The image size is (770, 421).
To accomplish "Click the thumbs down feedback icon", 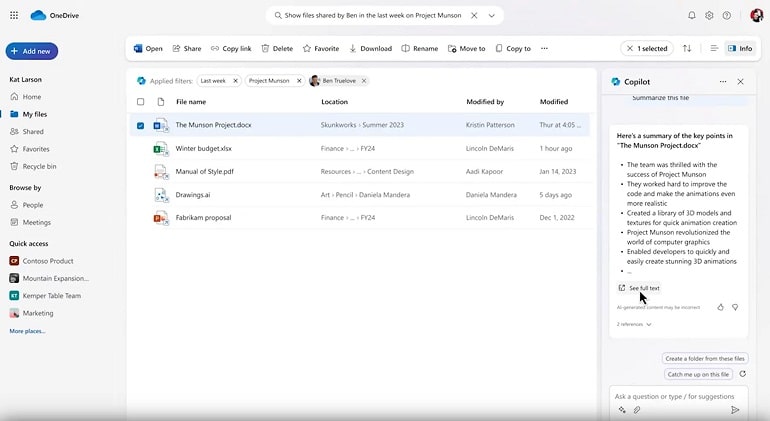I will (x=735, y=307).
